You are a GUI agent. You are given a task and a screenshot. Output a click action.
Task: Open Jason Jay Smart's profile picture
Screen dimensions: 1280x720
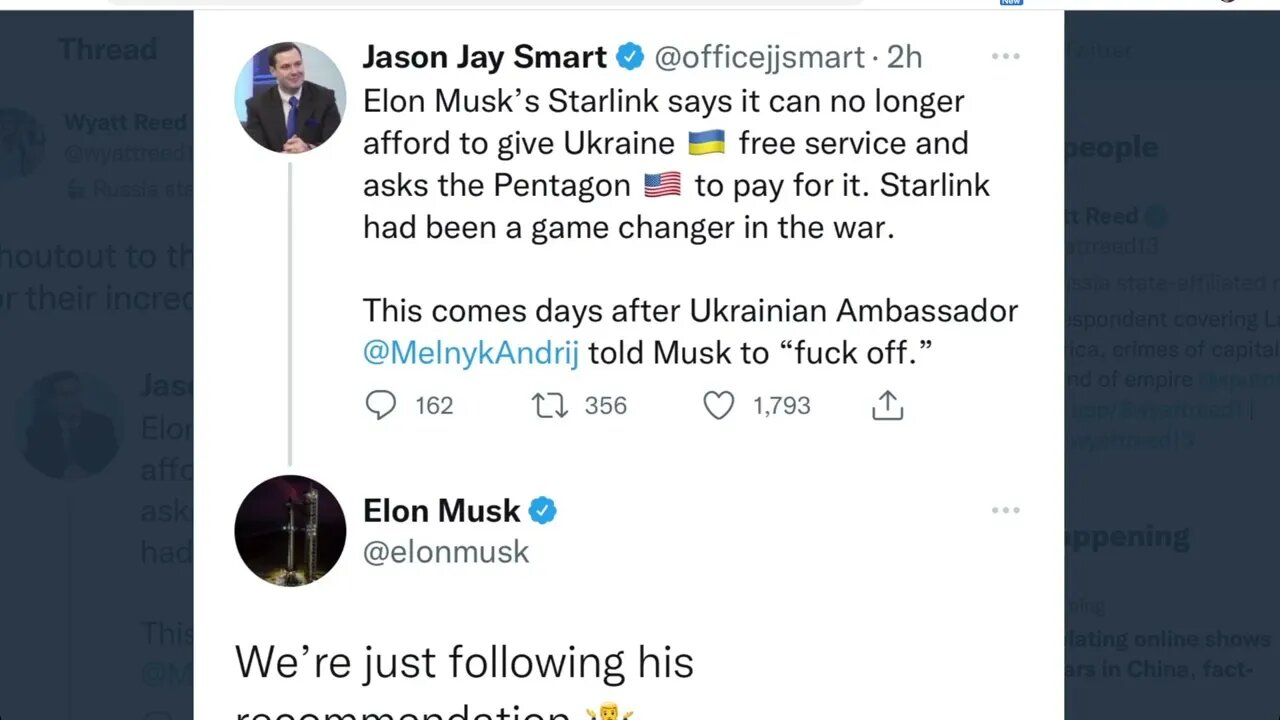290,97
